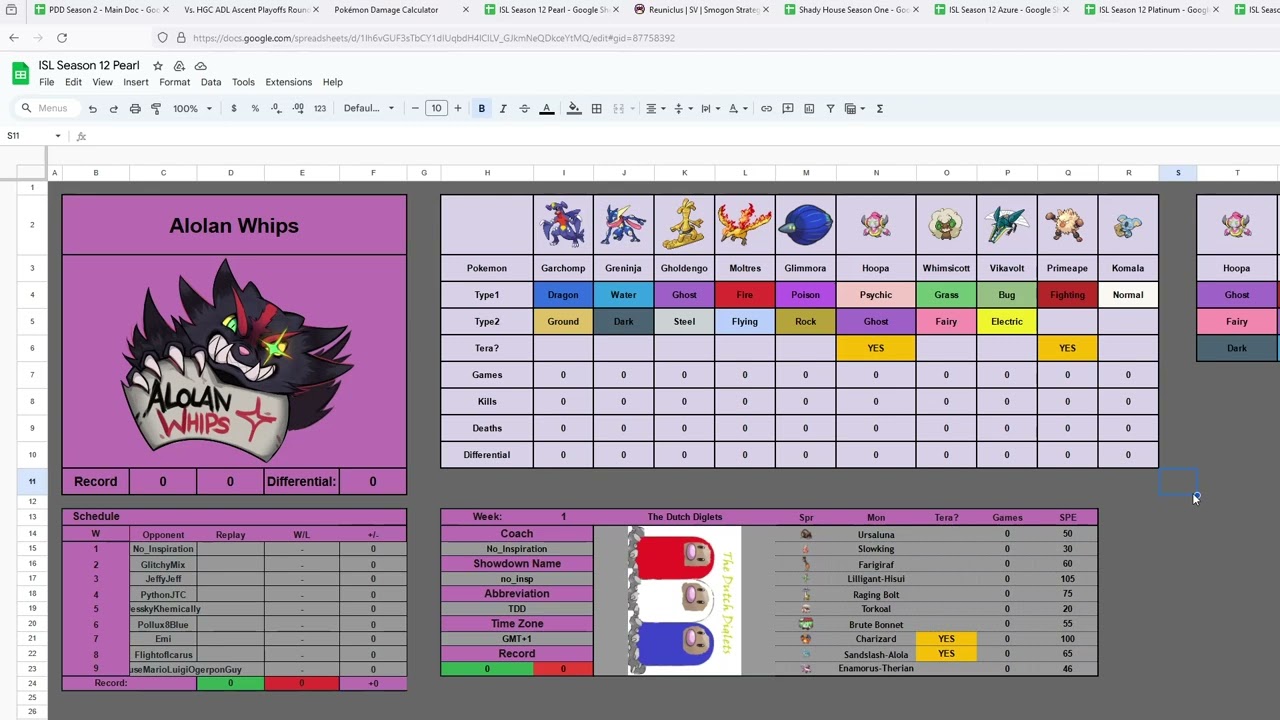Click the Create a filter icon
Screen dimensions: 1280x720
pos(830,108)
